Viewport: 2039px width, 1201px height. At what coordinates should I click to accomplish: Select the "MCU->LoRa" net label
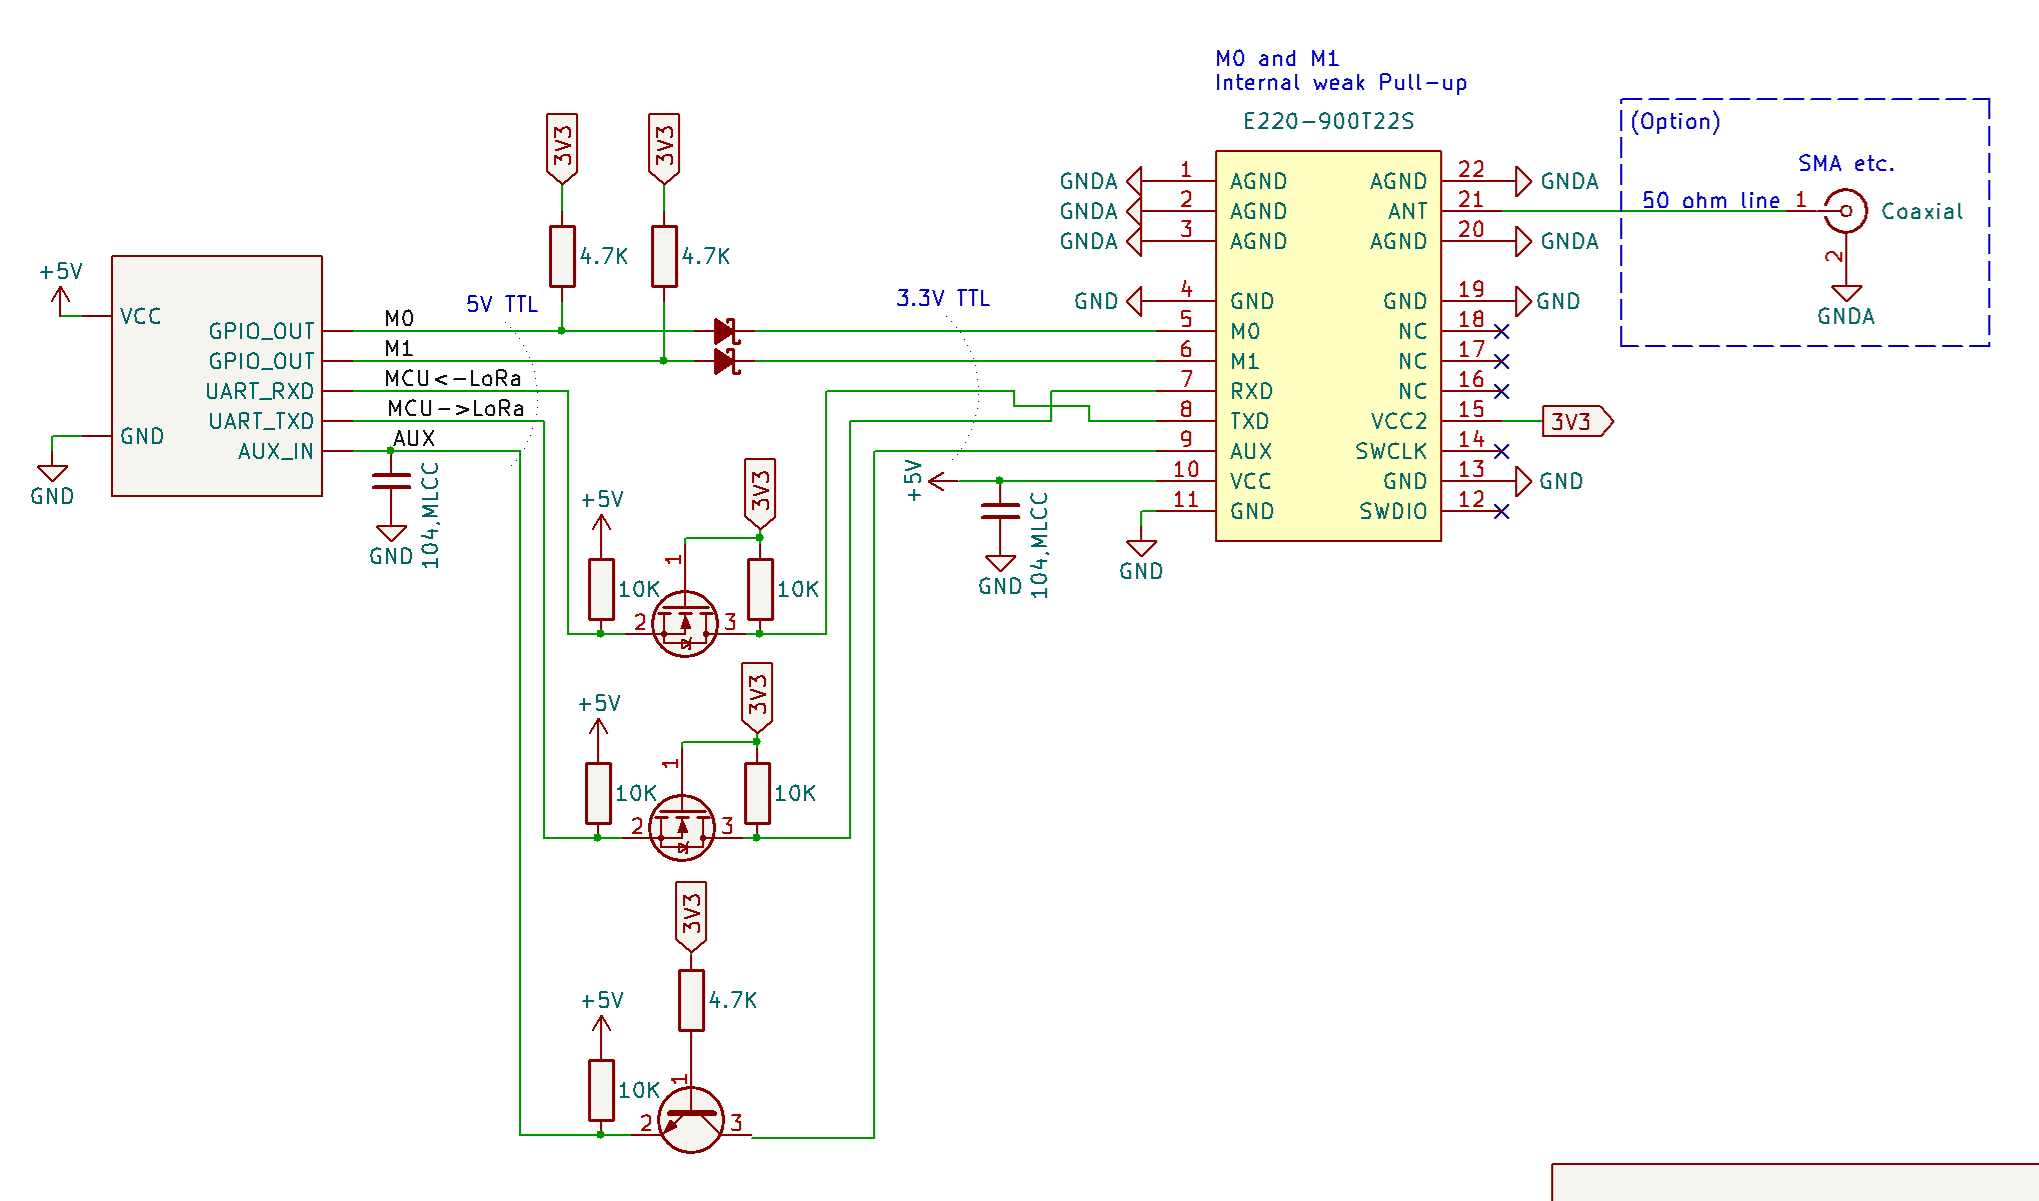(456, 408)
